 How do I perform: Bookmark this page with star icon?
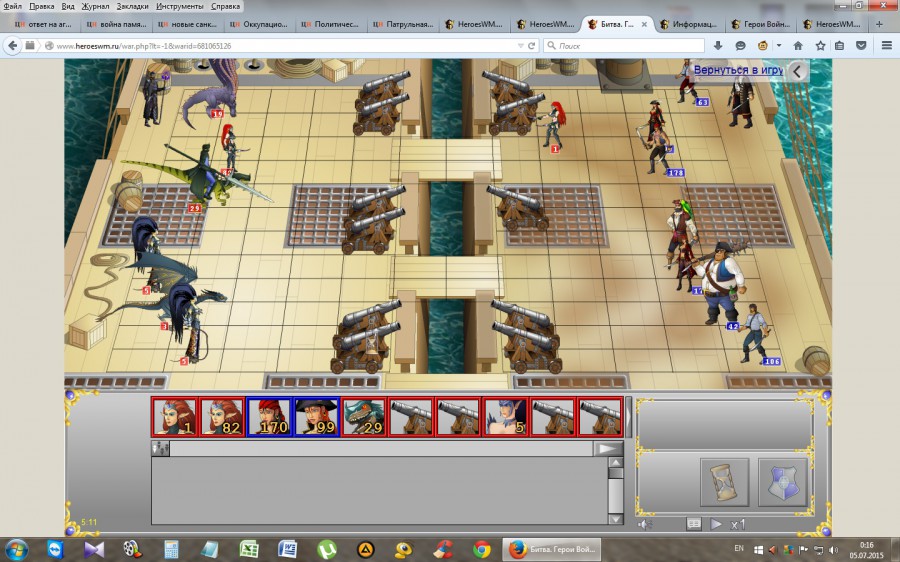(x=821, y=45)
